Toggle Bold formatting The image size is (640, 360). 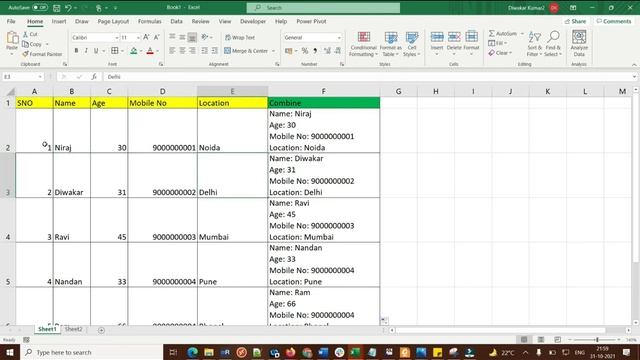(76, 51)
